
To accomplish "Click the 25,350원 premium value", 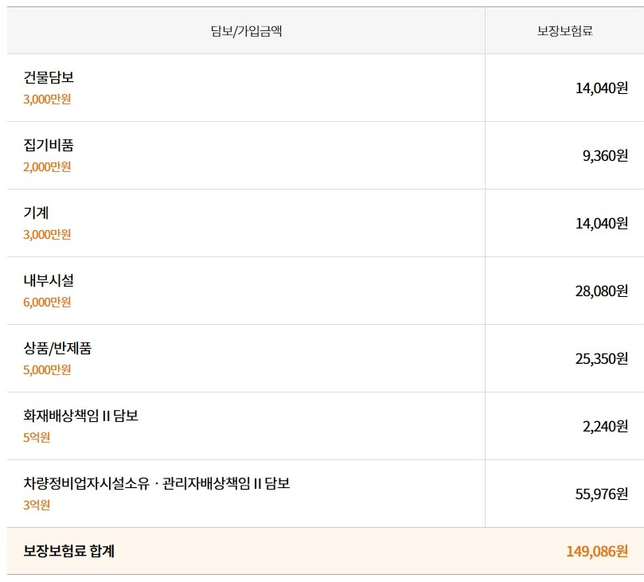I will point(601,359).
